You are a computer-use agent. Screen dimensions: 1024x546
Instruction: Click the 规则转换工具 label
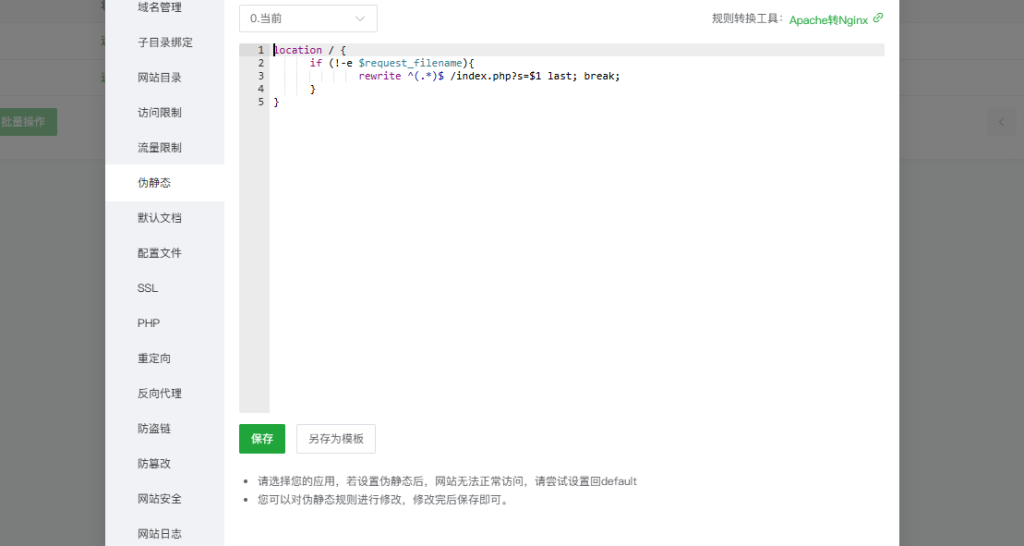tap(748, 19)
